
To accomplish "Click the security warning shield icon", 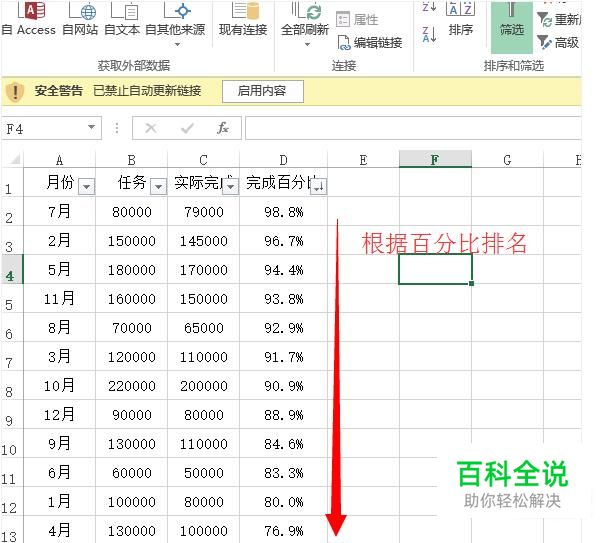I will [15, 92].
